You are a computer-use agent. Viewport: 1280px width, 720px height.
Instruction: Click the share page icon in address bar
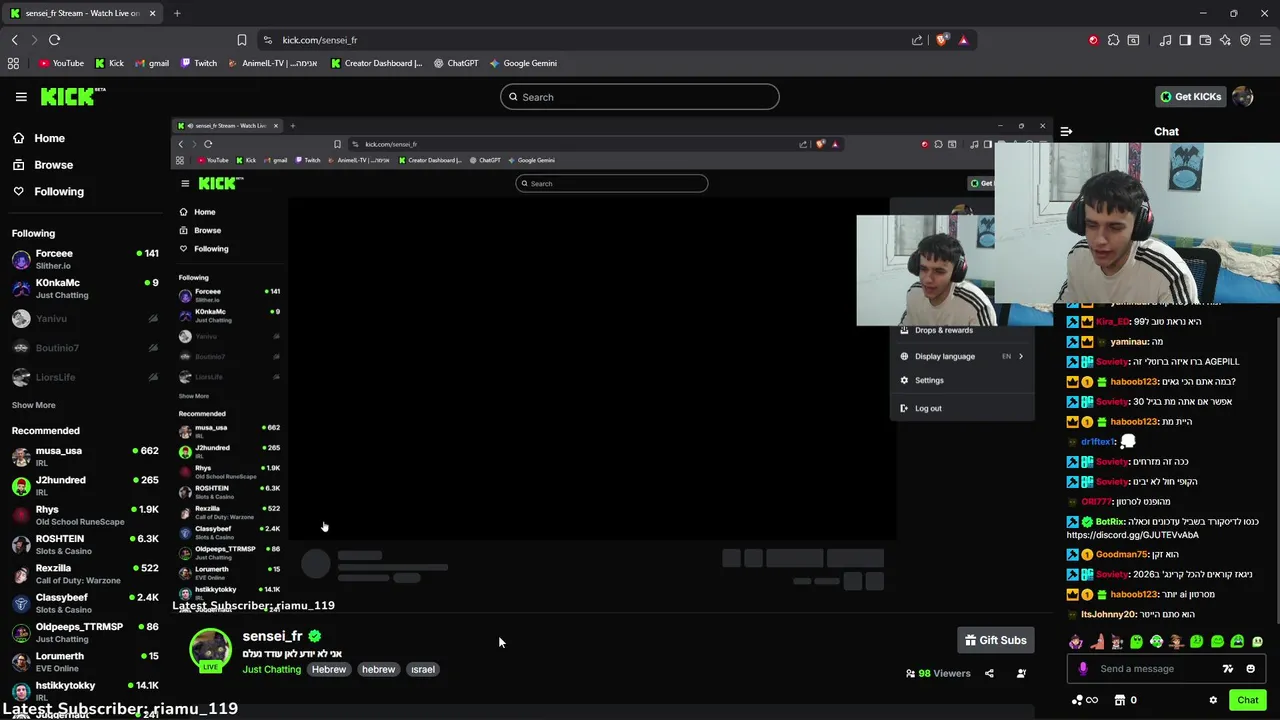(x=917, y=40)
